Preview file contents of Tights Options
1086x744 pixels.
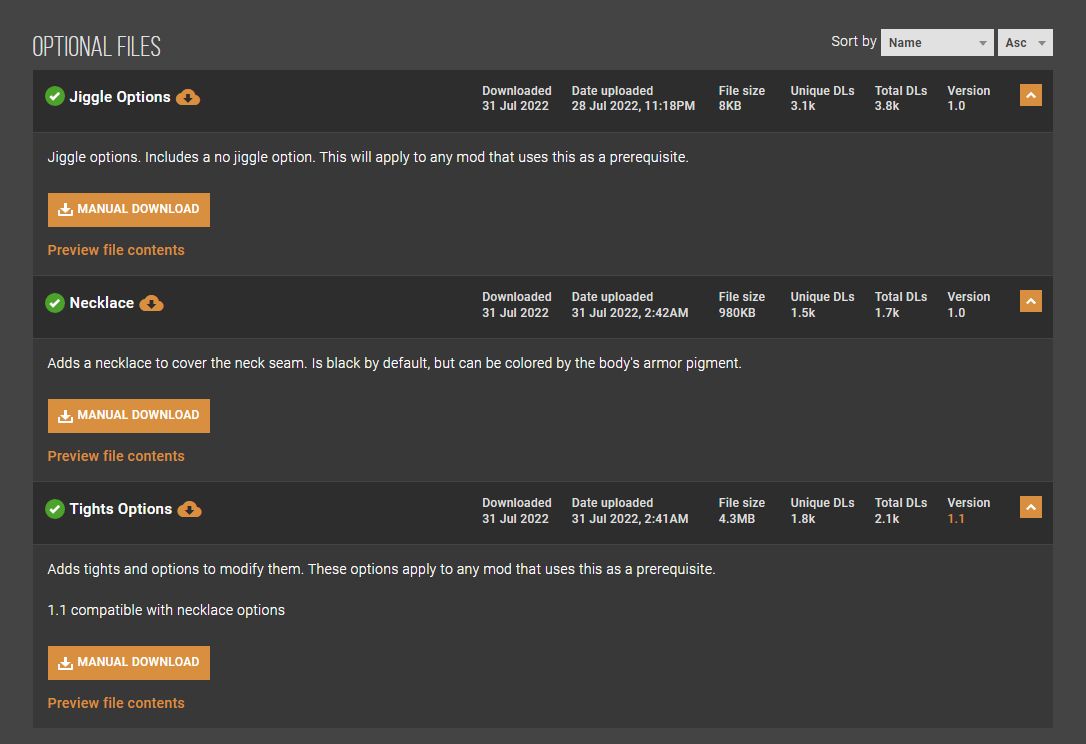pyautogui.click(x=116, y=703)
